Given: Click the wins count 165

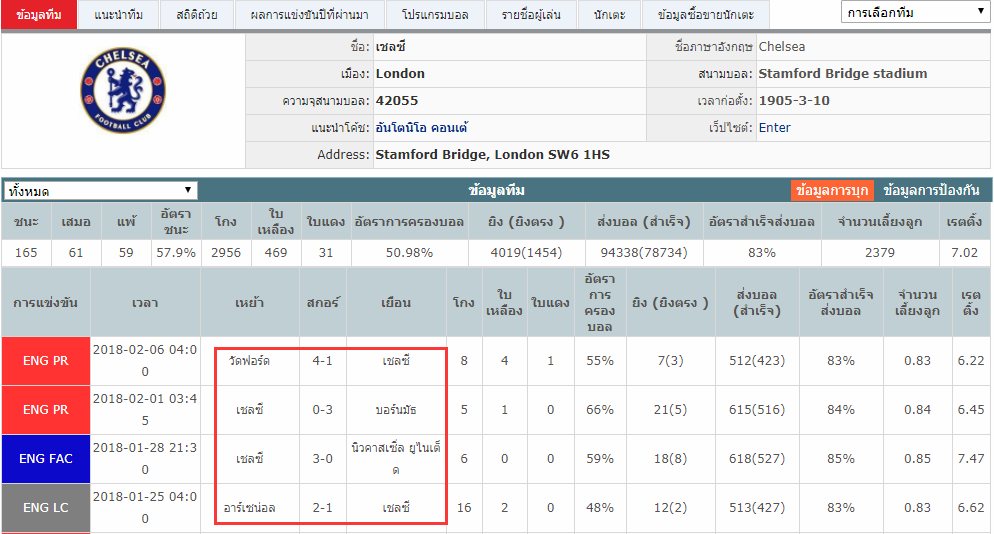Looking at the screenshot, I should coord(26,252).
